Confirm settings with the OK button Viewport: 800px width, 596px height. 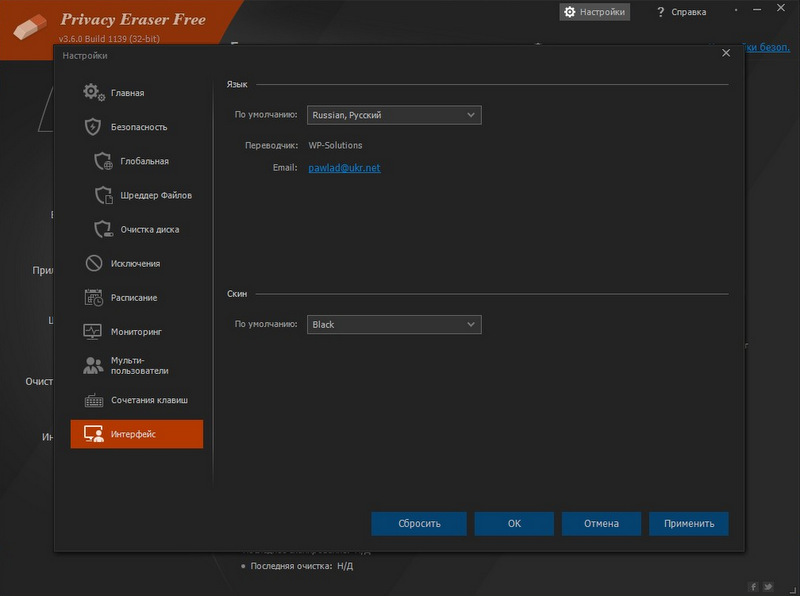(514, 524)
